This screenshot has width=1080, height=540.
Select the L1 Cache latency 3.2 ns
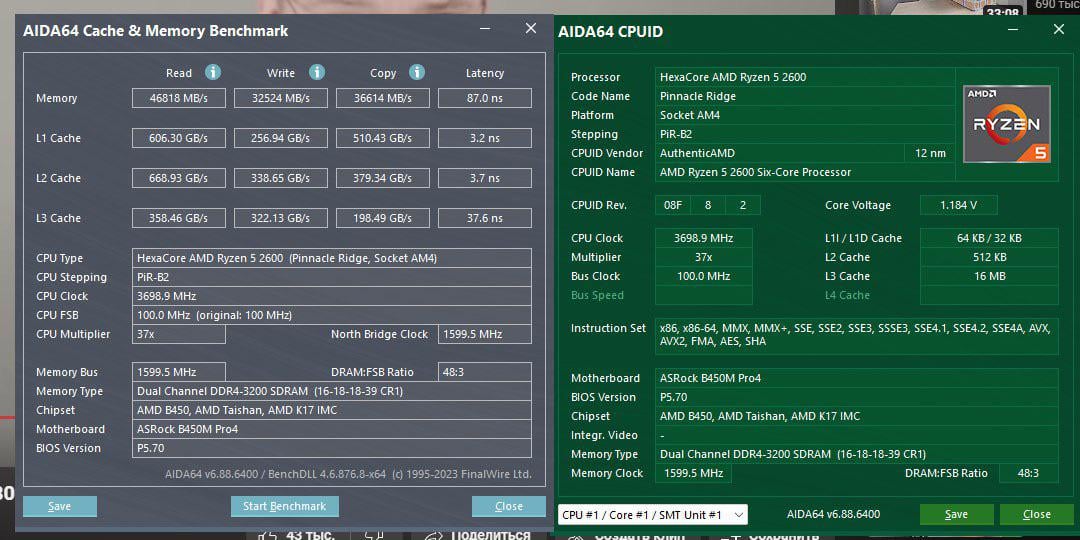tap(484, 138)
